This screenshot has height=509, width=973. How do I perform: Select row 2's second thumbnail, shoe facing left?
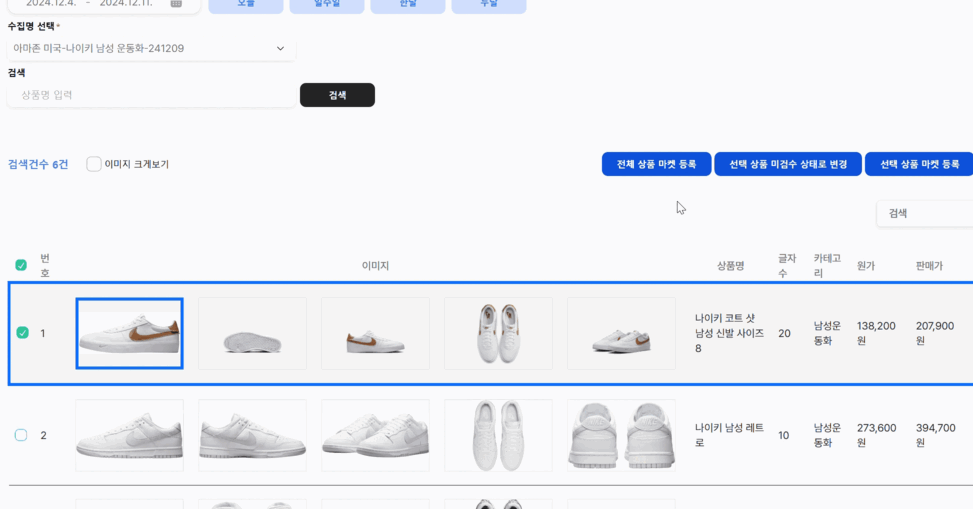[252, 435]
